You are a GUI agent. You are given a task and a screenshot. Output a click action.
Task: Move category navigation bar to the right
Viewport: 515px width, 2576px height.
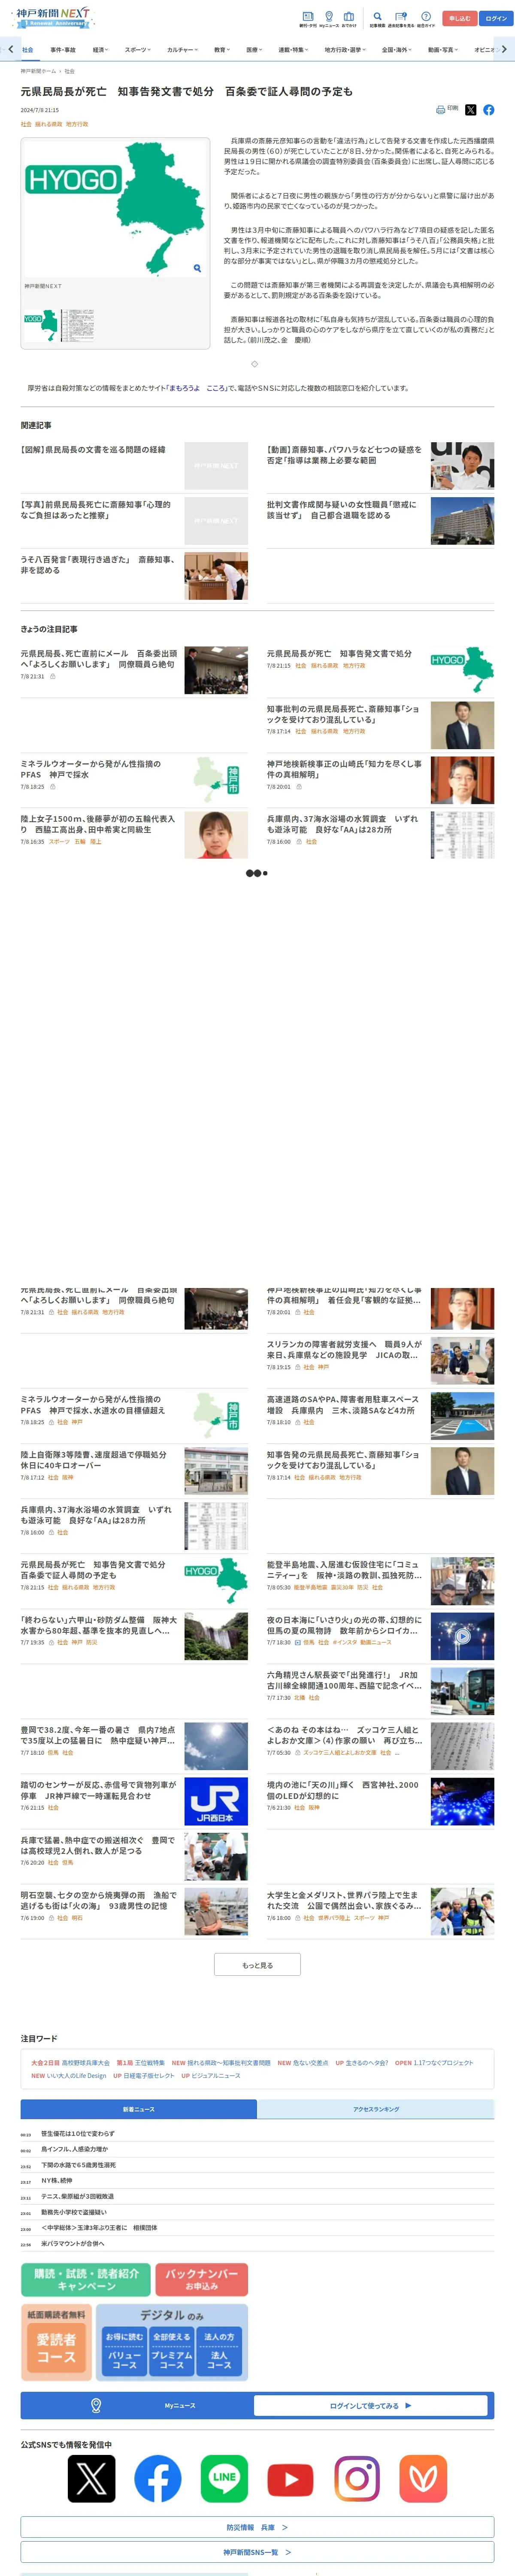pos(504,49)
